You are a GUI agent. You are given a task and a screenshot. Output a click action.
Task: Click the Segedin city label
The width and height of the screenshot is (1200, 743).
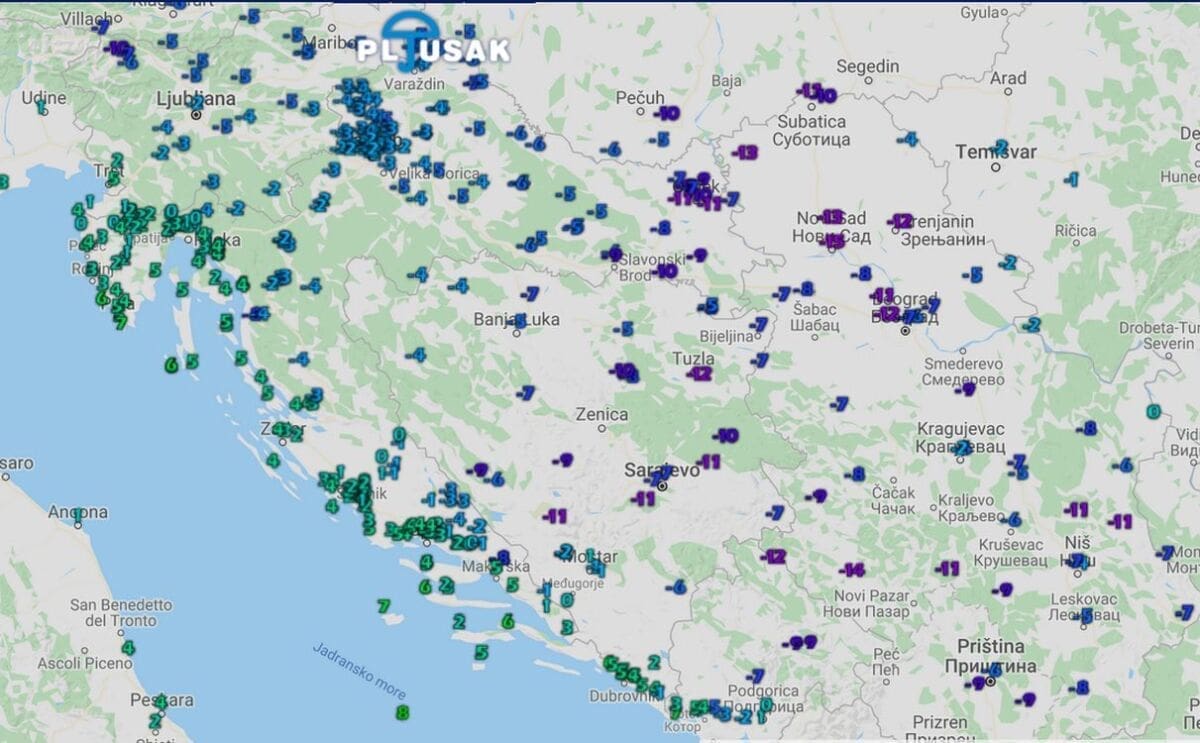coord(867,66)
